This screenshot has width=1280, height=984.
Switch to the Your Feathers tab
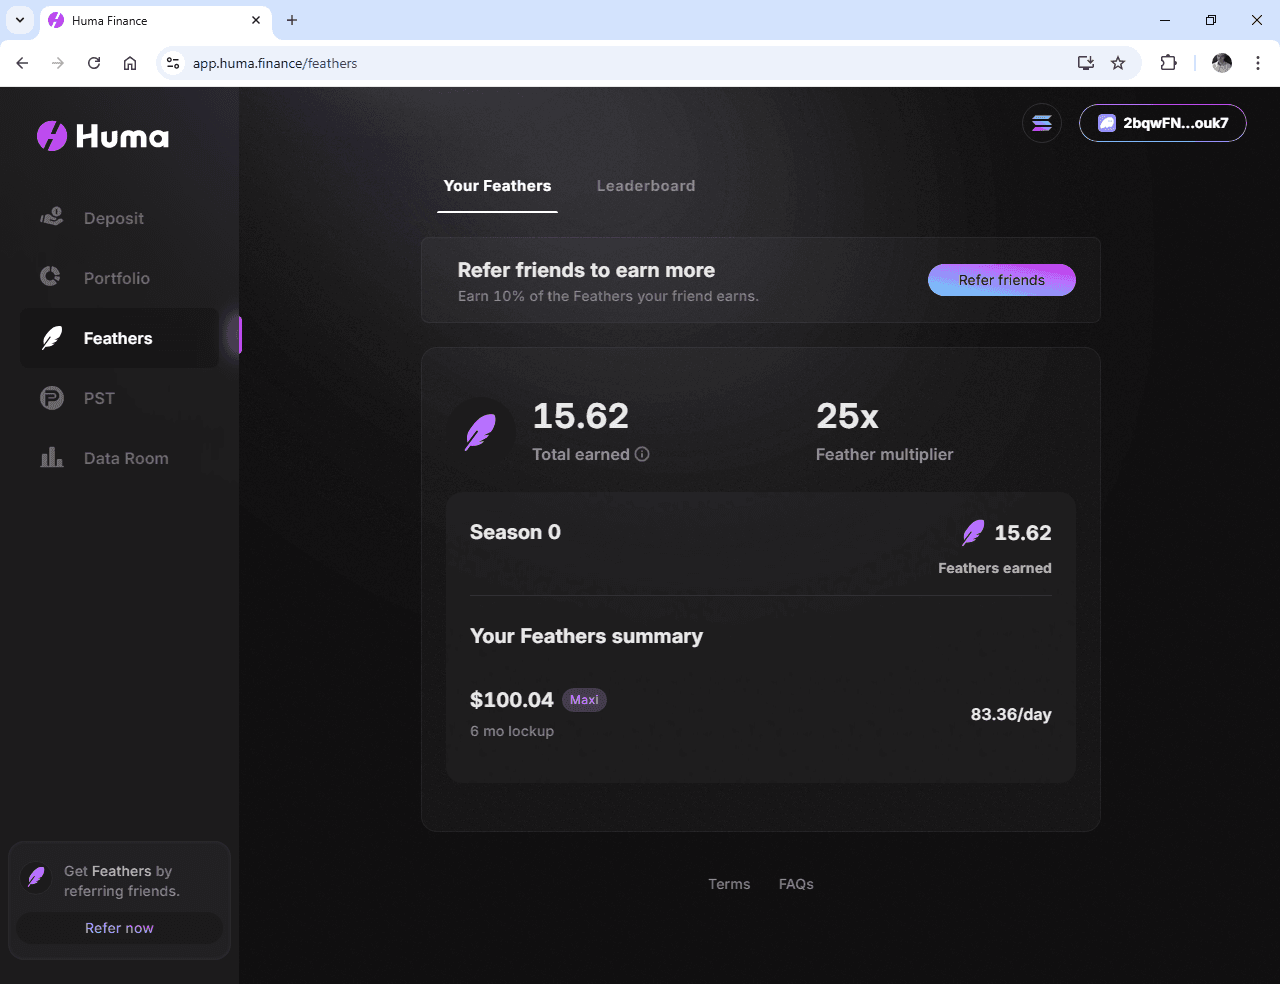497,186
